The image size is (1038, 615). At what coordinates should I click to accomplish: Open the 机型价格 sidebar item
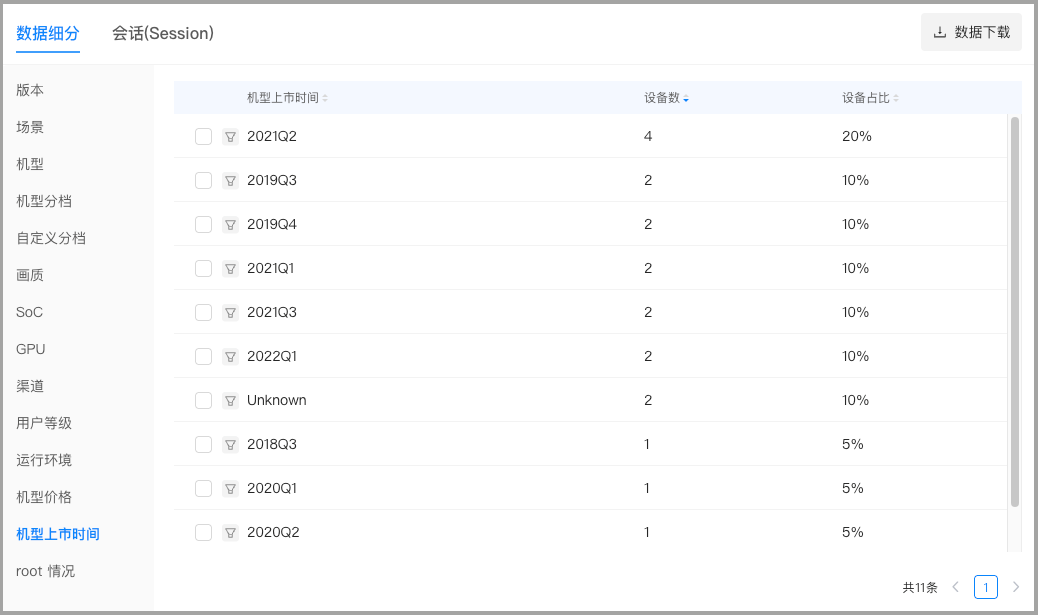[x=44, y=497]
